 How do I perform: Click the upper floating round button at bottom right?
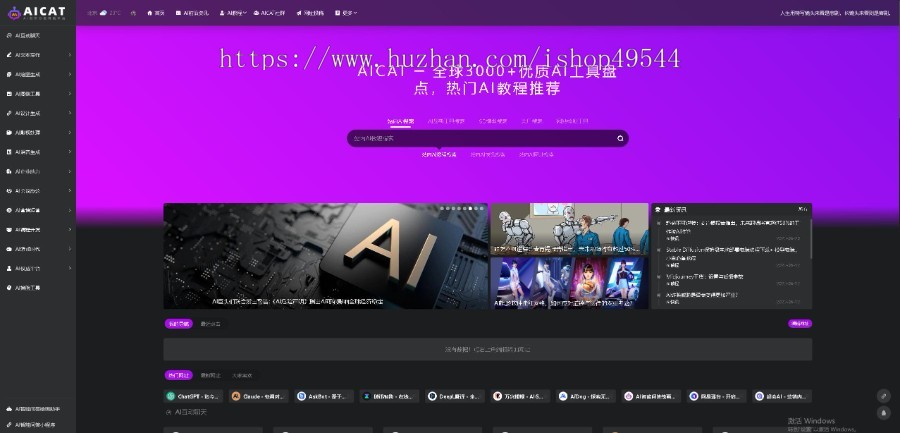[x=883, y=396]
